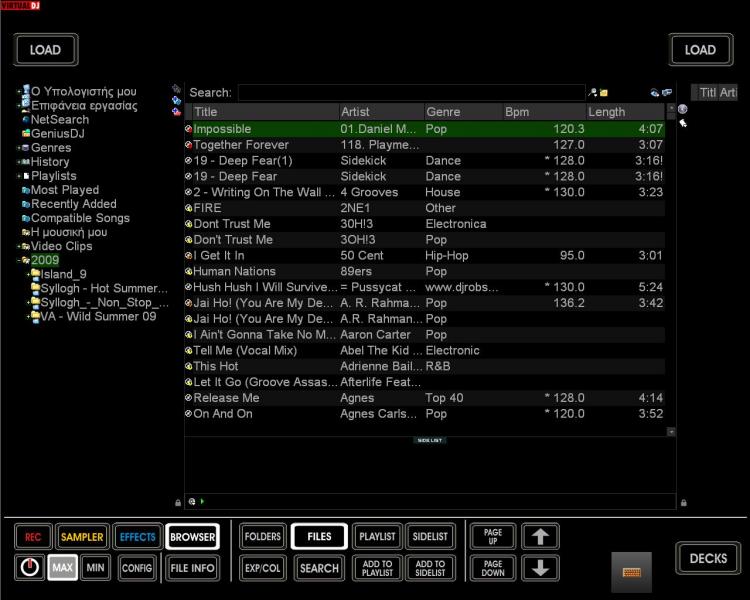Click the green play arrow in sidelist bar
Image resolution: width=750 pixels, height=600 pixels.
click(202, 501)
